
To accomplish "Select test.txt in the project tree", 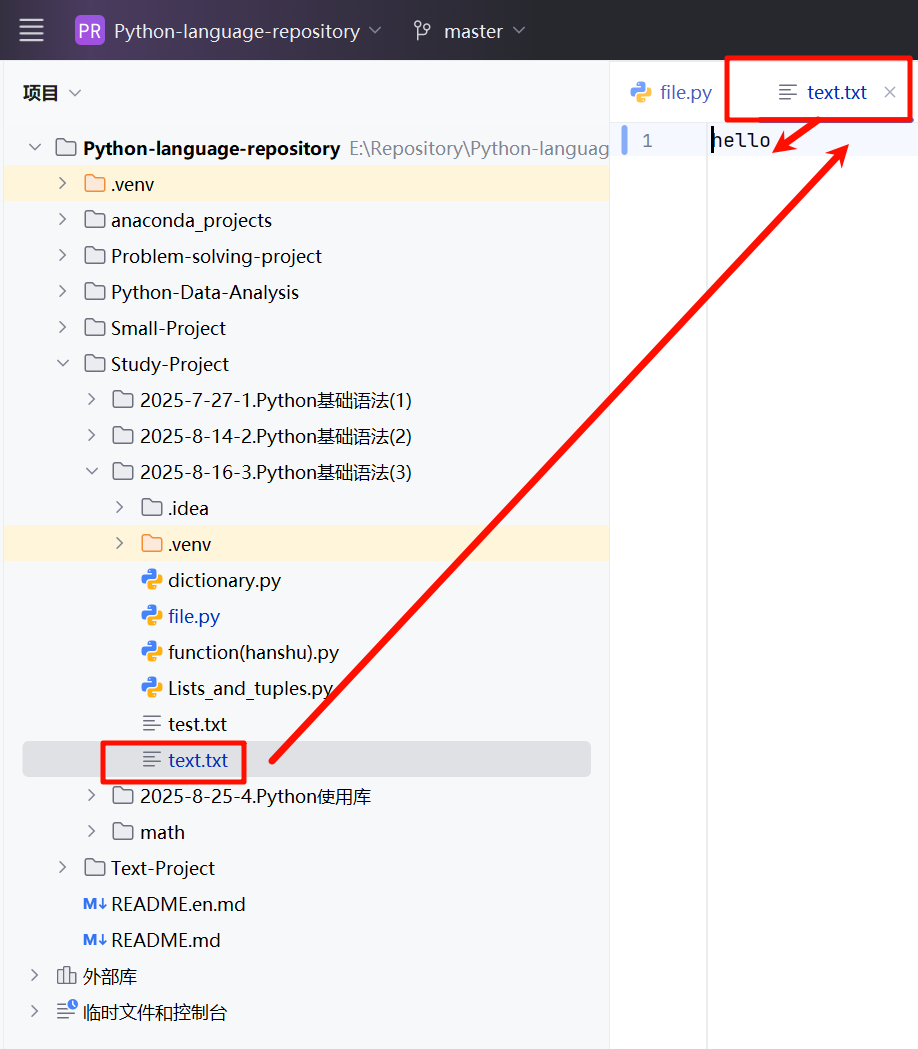I will (x=197, y=724).
